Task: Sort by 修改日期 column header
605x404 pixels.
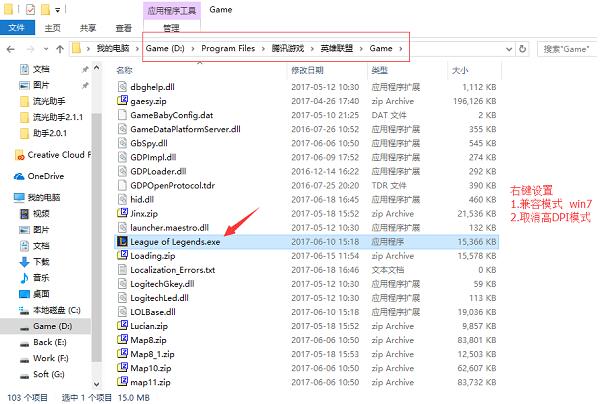Action: [307, 70]
